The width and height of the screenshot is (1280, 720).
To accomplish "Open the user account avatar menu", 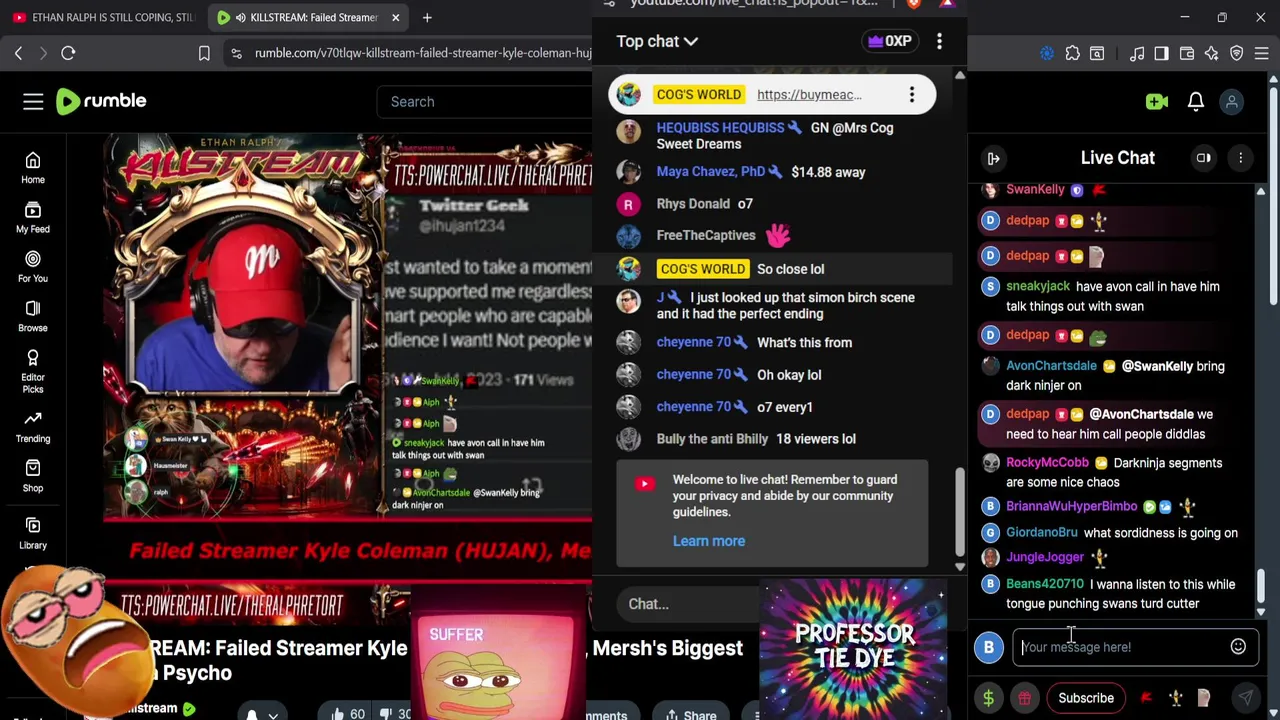I will [1232, 101].
